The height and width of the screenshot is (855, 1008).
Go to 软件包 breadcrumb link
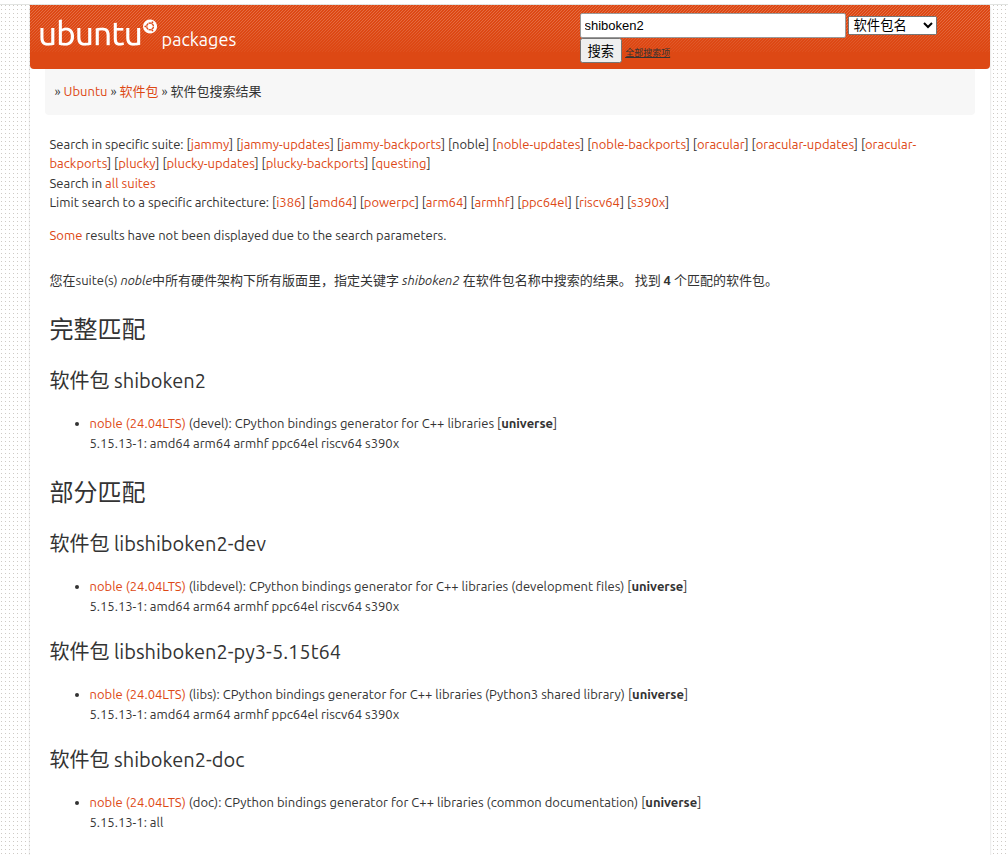[138, 92]
